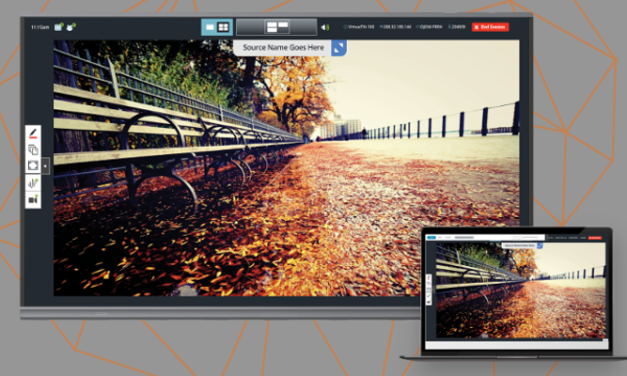Click the Source Name Goes Here label
Viewport: 627px width, 376px height.
pyautogui.click(x=283, y=48)
